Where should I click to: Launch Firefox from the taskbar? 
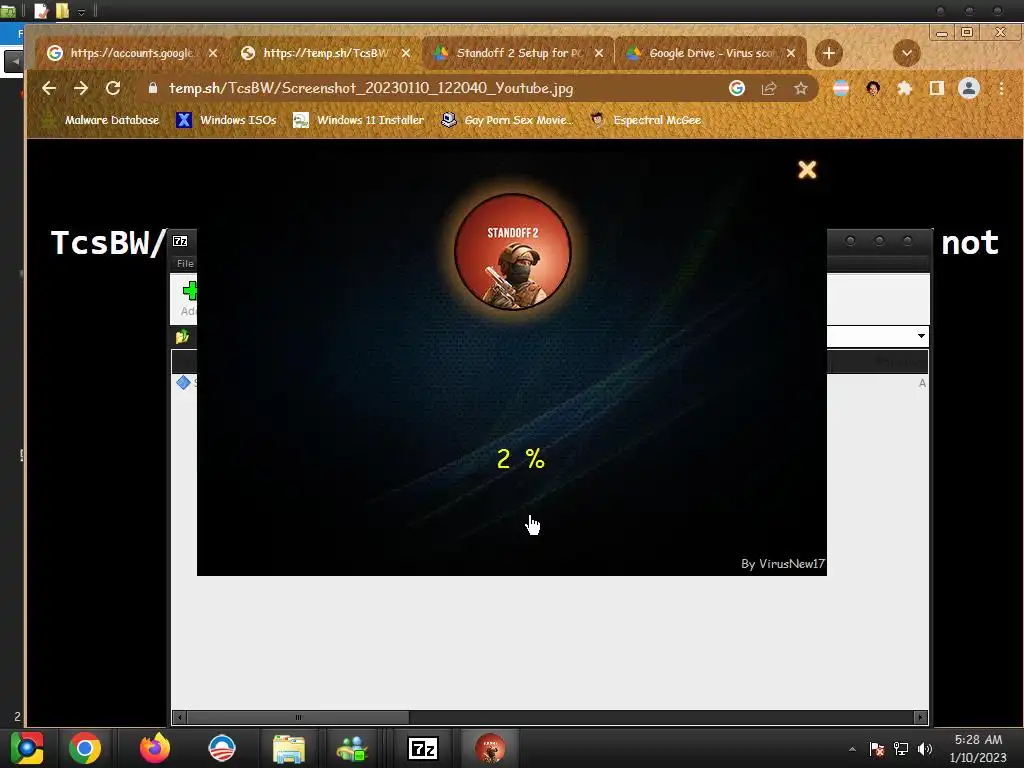[155, 748]
